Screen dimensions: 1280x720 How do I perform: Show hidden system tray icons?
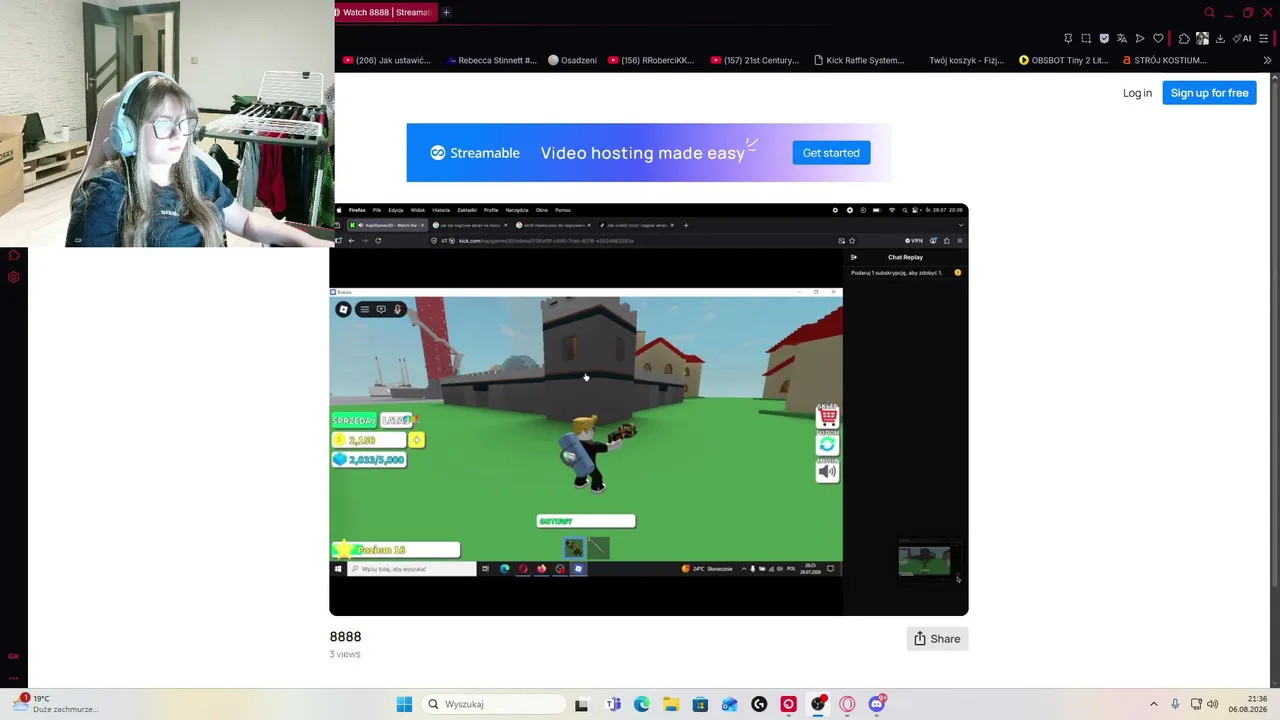[1153, 704]
